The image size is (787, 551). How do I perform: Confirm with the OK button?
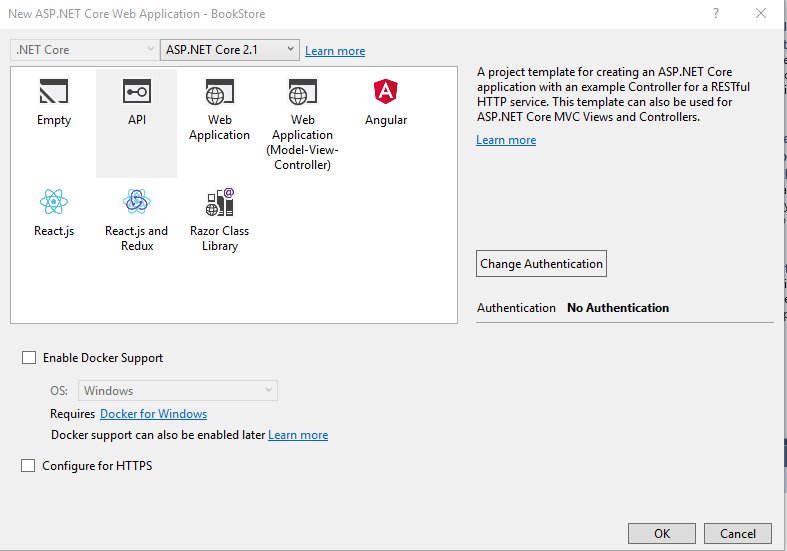pos(662,533)
